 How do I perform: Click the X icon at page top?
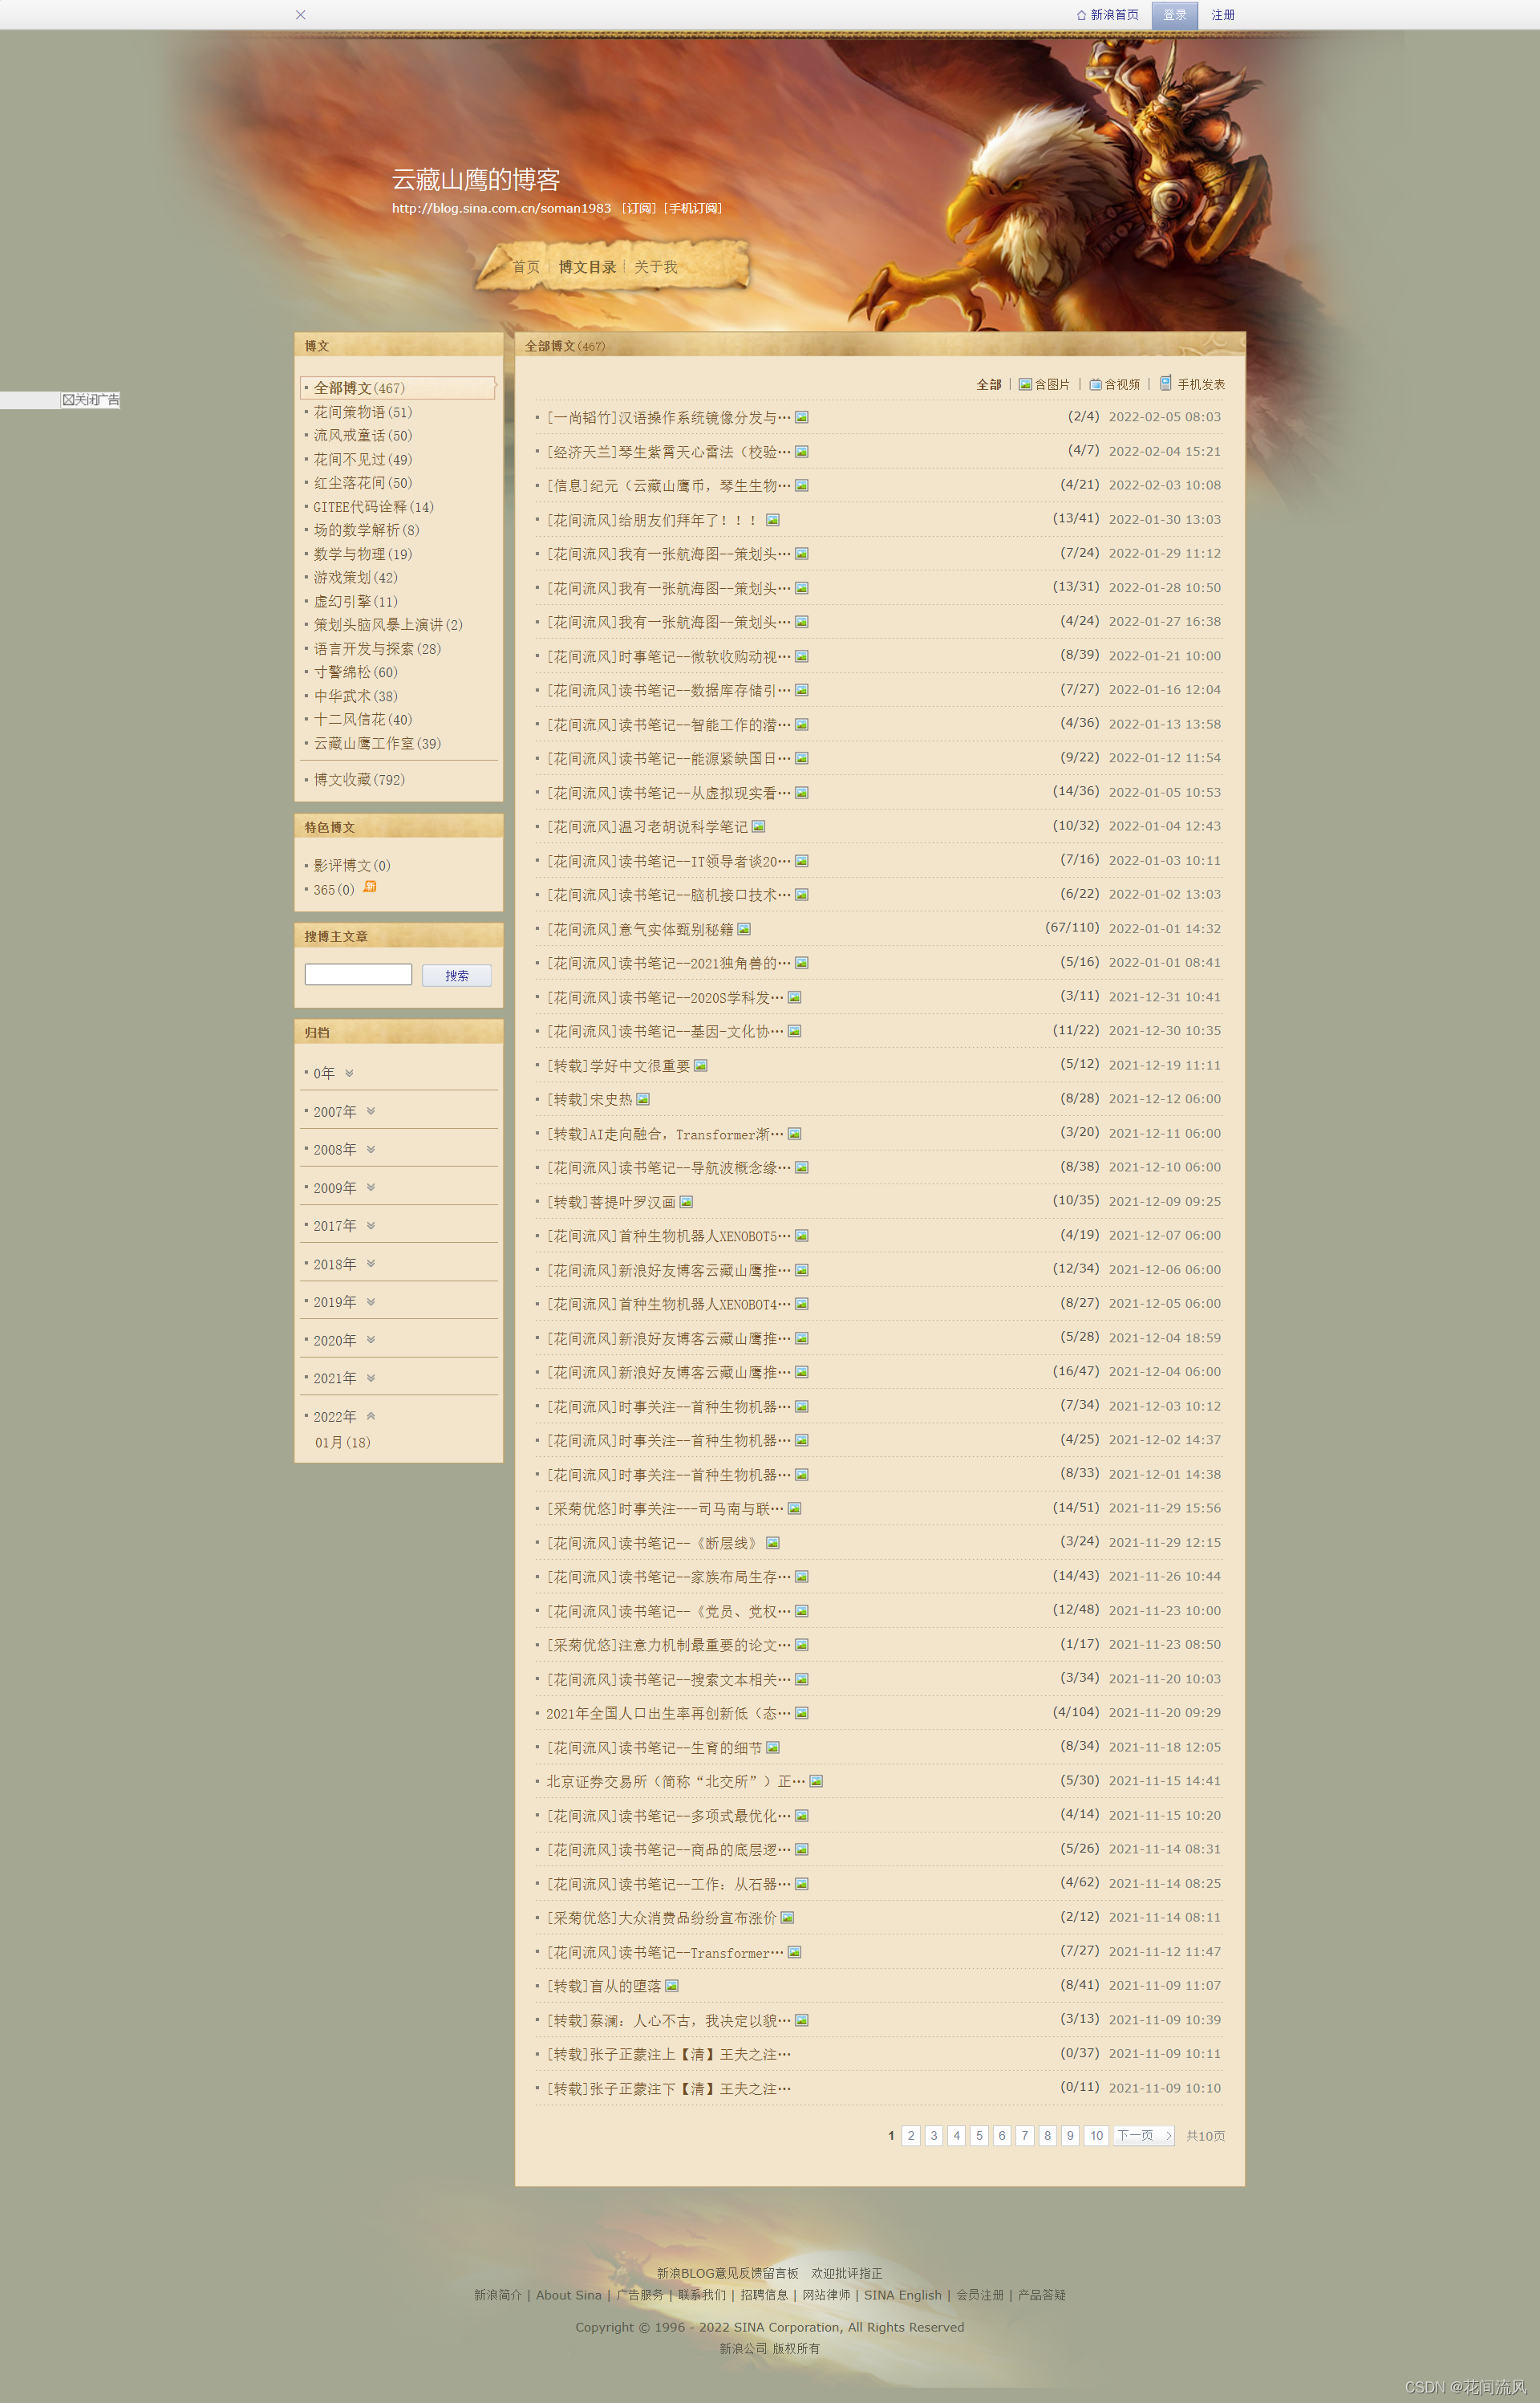pos(301,15)
